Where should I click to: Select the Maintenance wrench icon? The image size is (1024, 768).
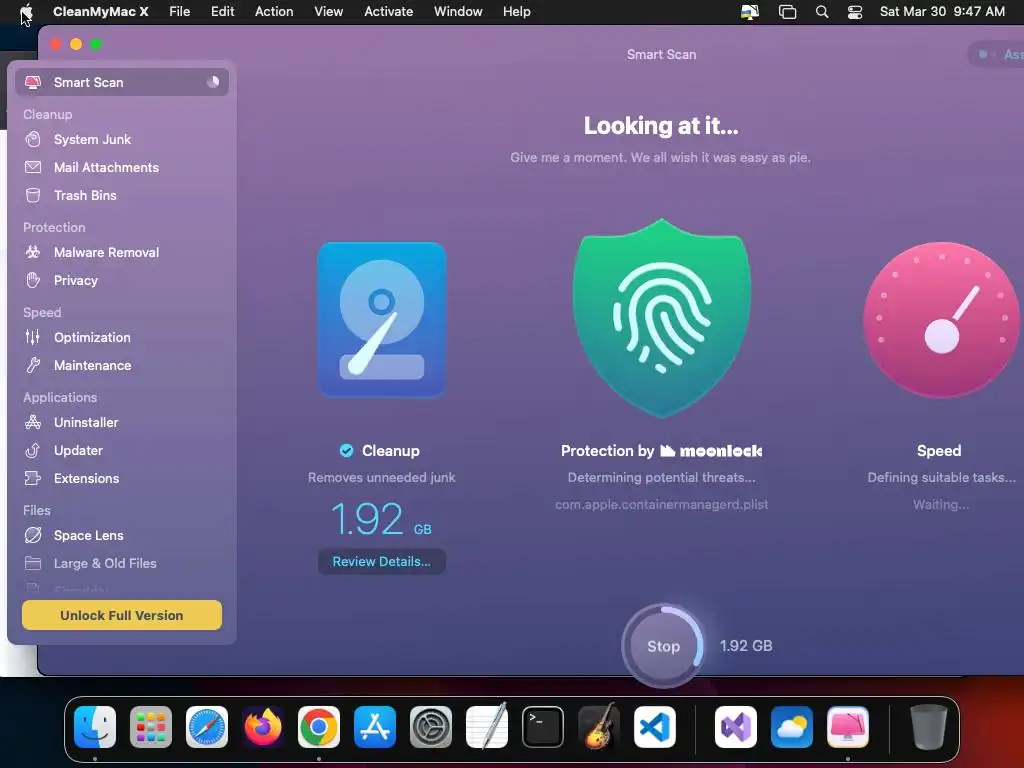click(x=33, y=365)
